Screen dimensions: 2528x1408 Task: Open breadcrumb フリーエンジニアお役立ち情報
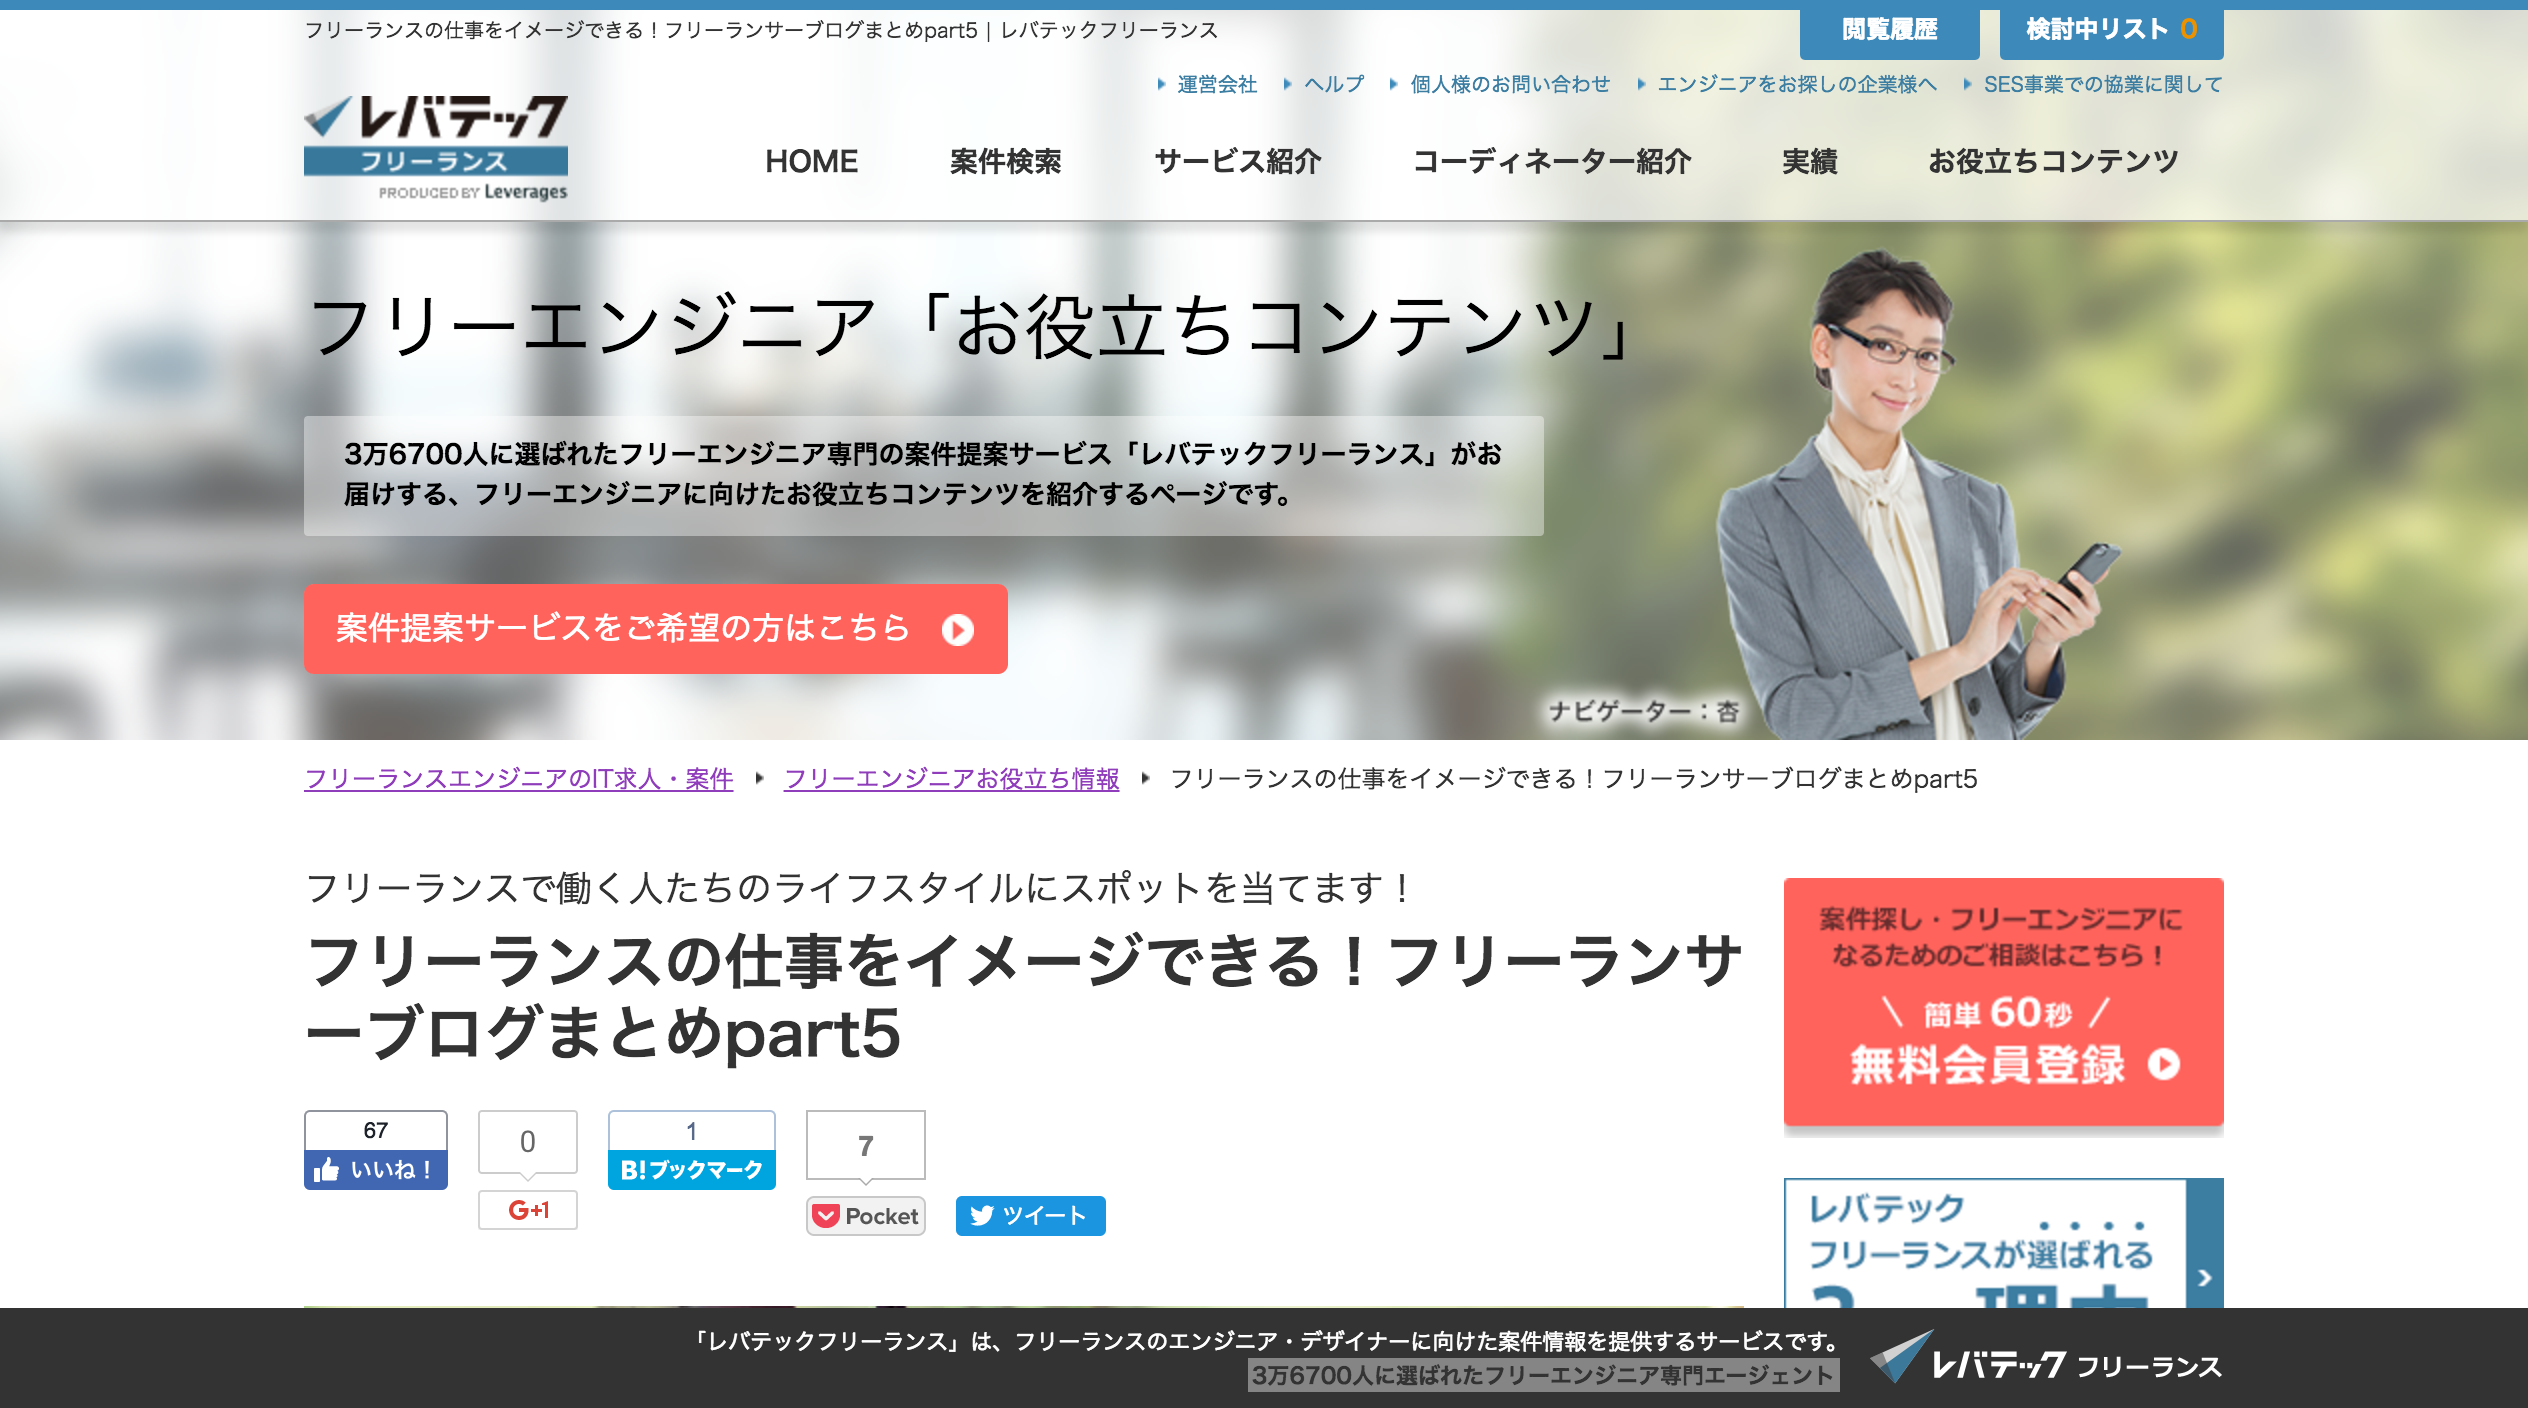click(x=951, y=779)
